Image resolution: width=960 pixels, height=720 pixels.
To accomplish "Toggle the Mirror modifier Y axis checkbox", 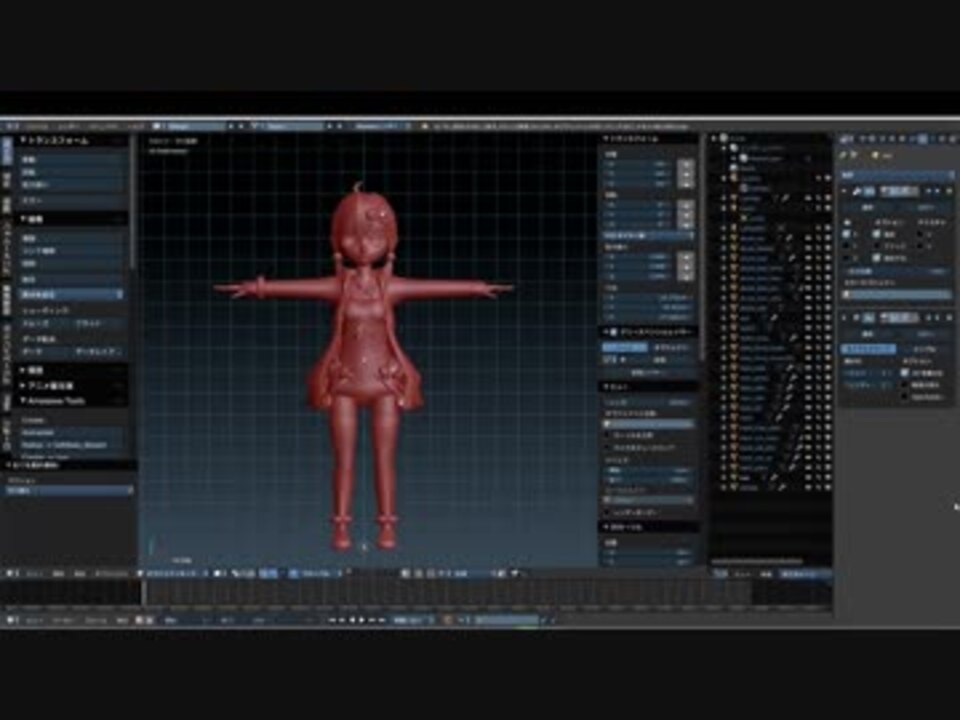I will pos(847,245).
